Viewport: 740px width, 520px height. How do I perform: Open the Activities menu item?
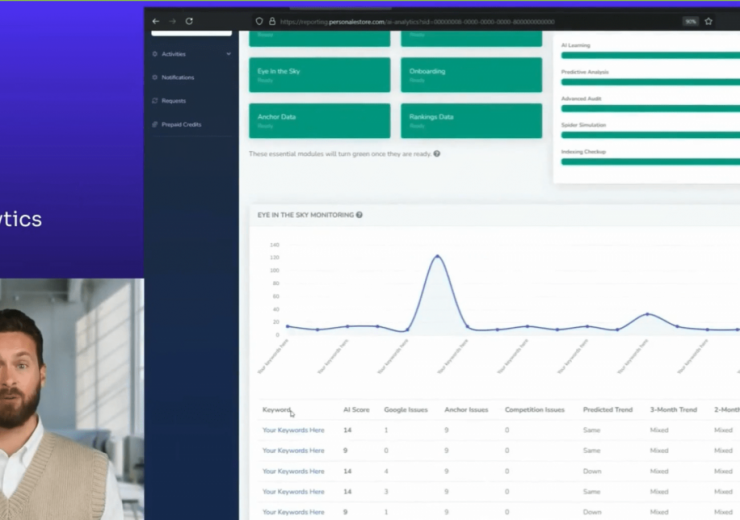(x=174, y=54)
